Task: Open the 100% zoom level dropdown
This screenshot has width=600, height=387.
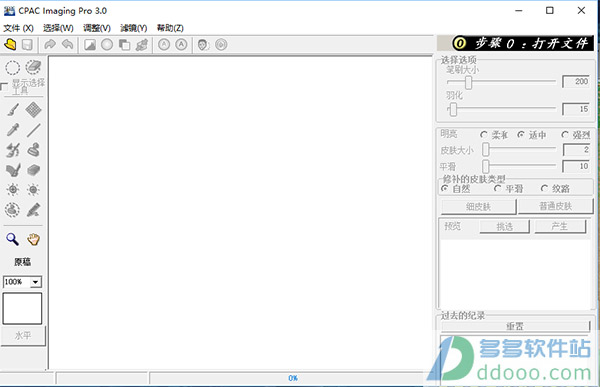Action: point(35,282)
